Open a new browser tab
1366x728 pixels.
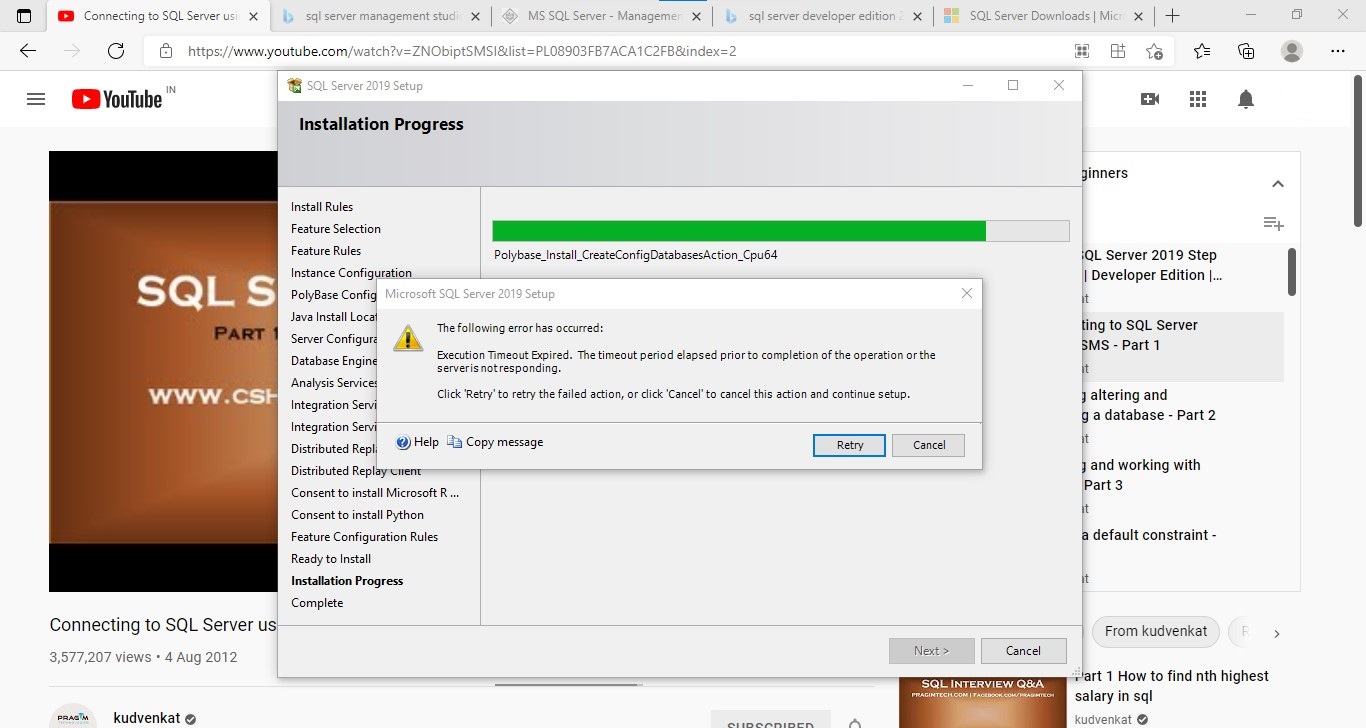click(x=1172, y=16)
